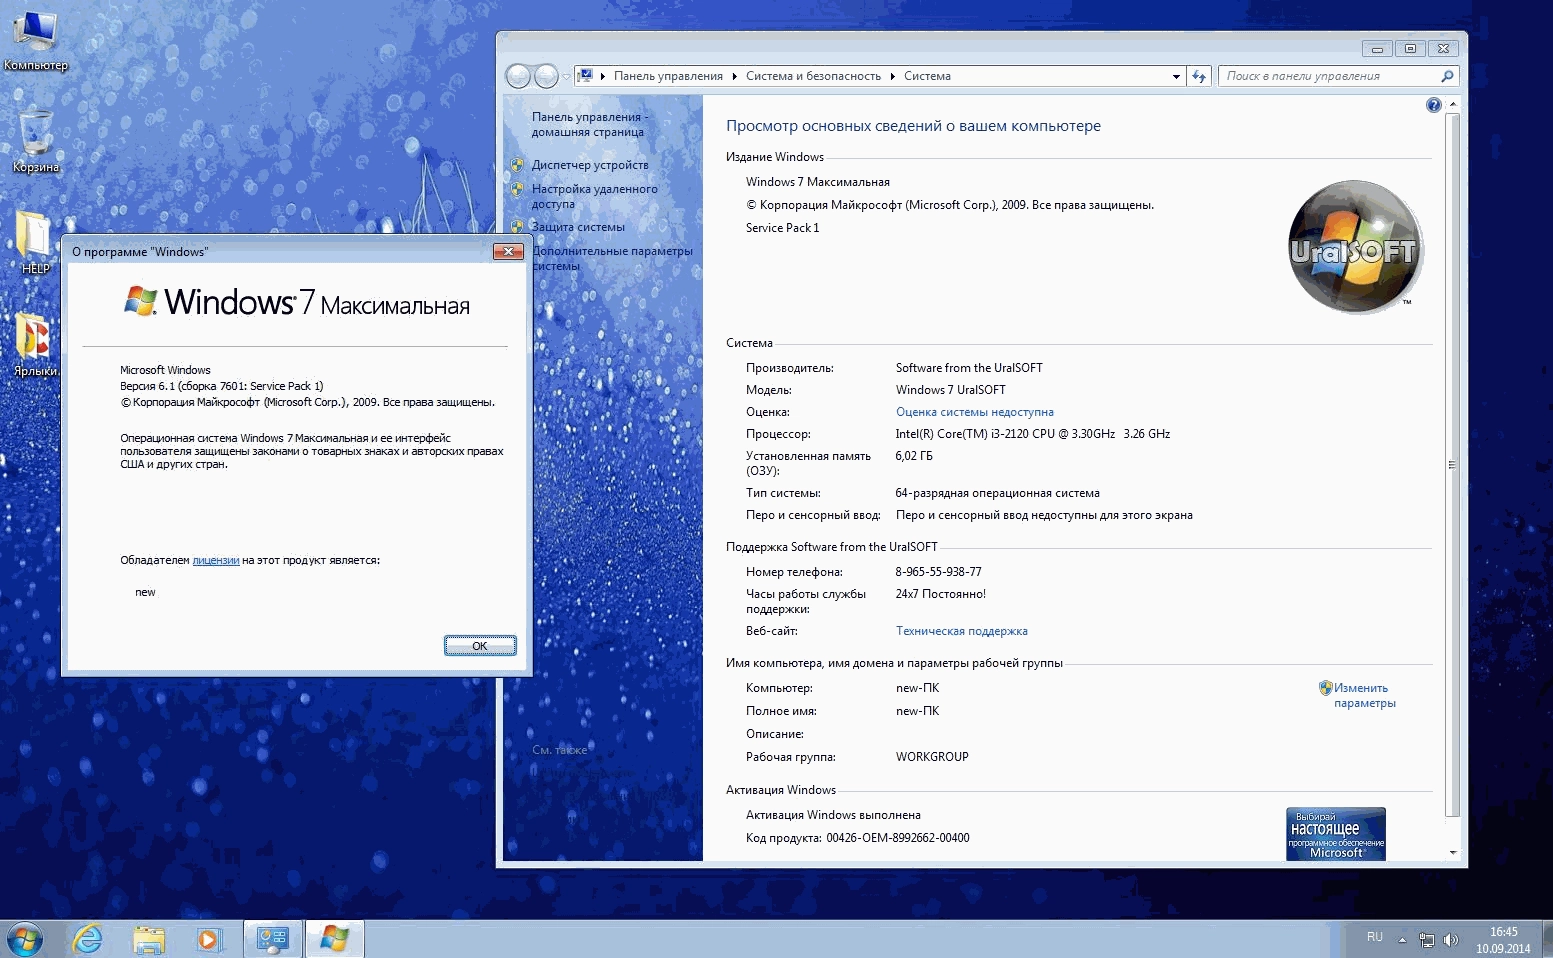Click the shield icon beside Изменить параметры
1553x958 pixels.
pos(1325,688)
